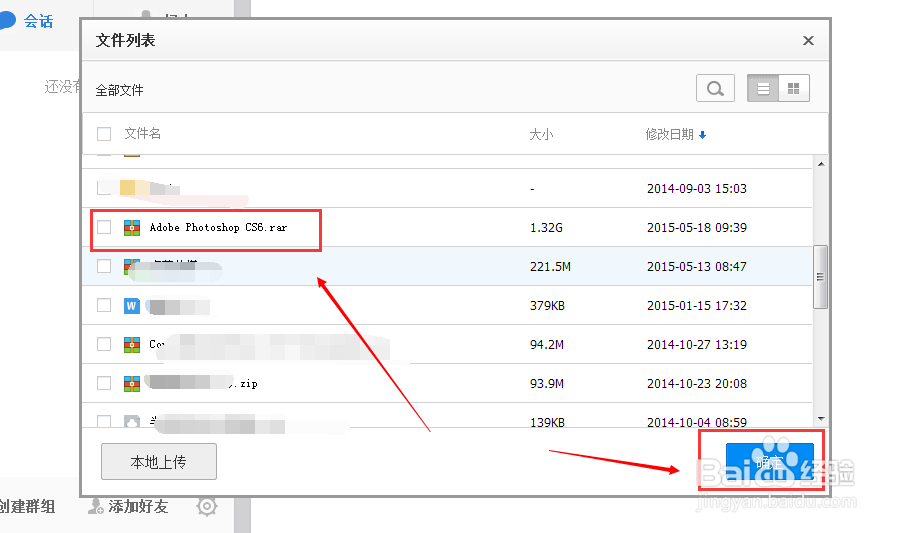
Task: Open 会话 tab in background window
Action: click(x=38, y=21)
